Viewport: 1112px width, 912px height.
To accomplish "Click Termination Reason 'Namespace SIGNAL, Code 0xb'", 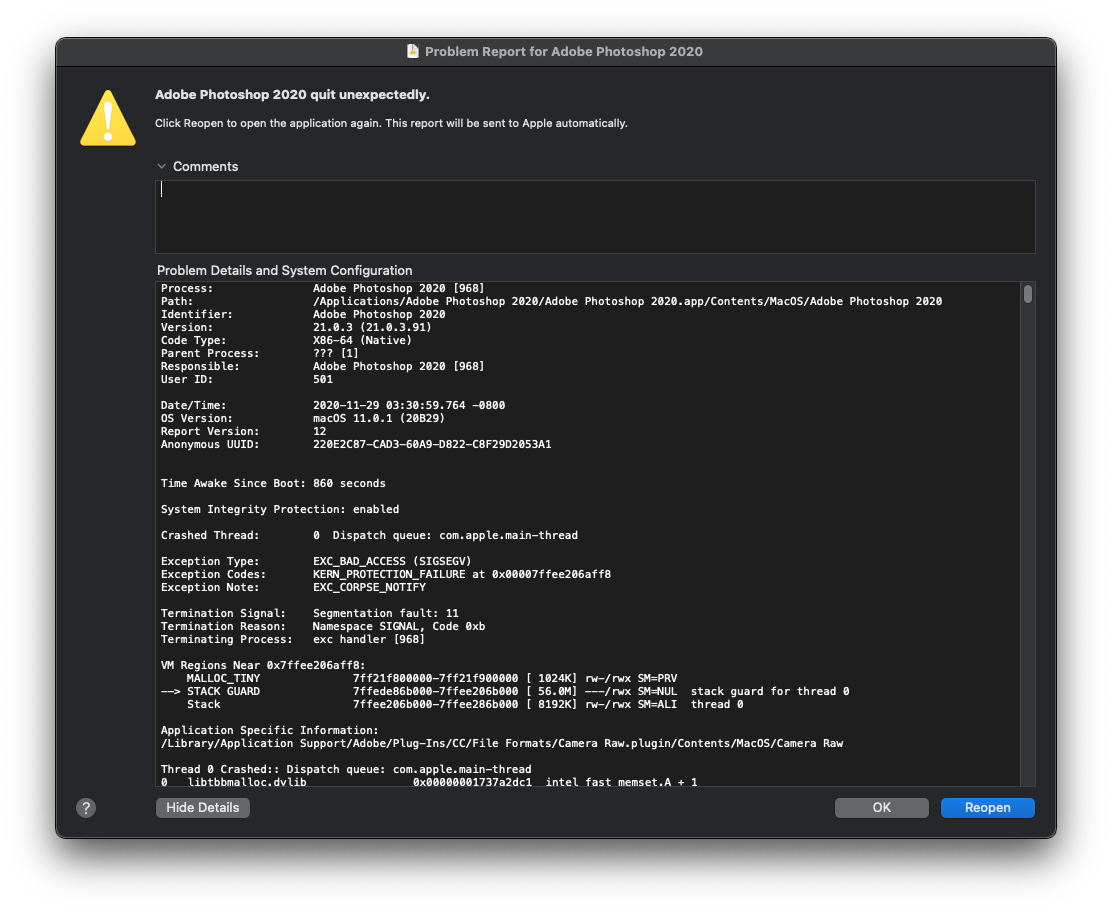I will (399, 626).
